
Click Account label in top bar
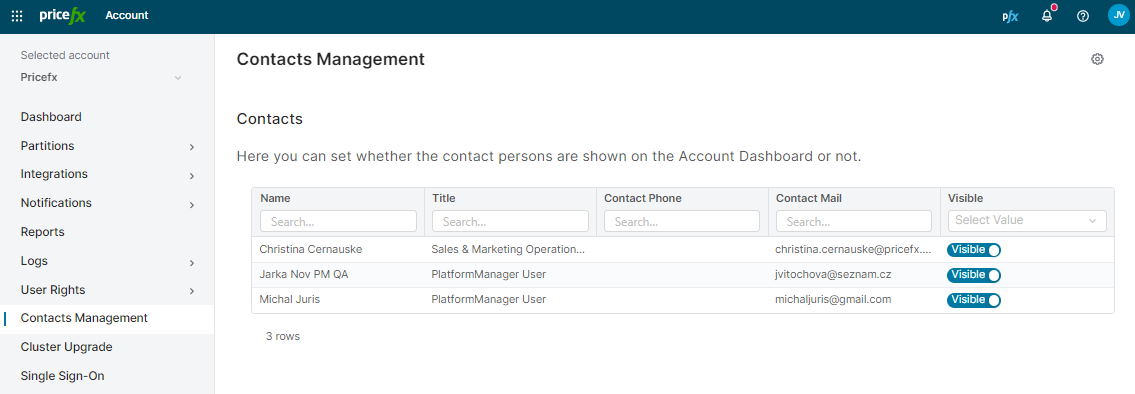[127, 15]
